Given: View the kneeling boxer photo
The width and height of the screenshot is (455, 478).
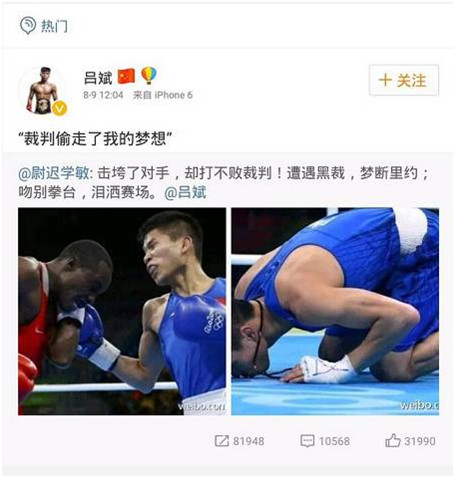Looking at the screenshot, I should (335, 311).
